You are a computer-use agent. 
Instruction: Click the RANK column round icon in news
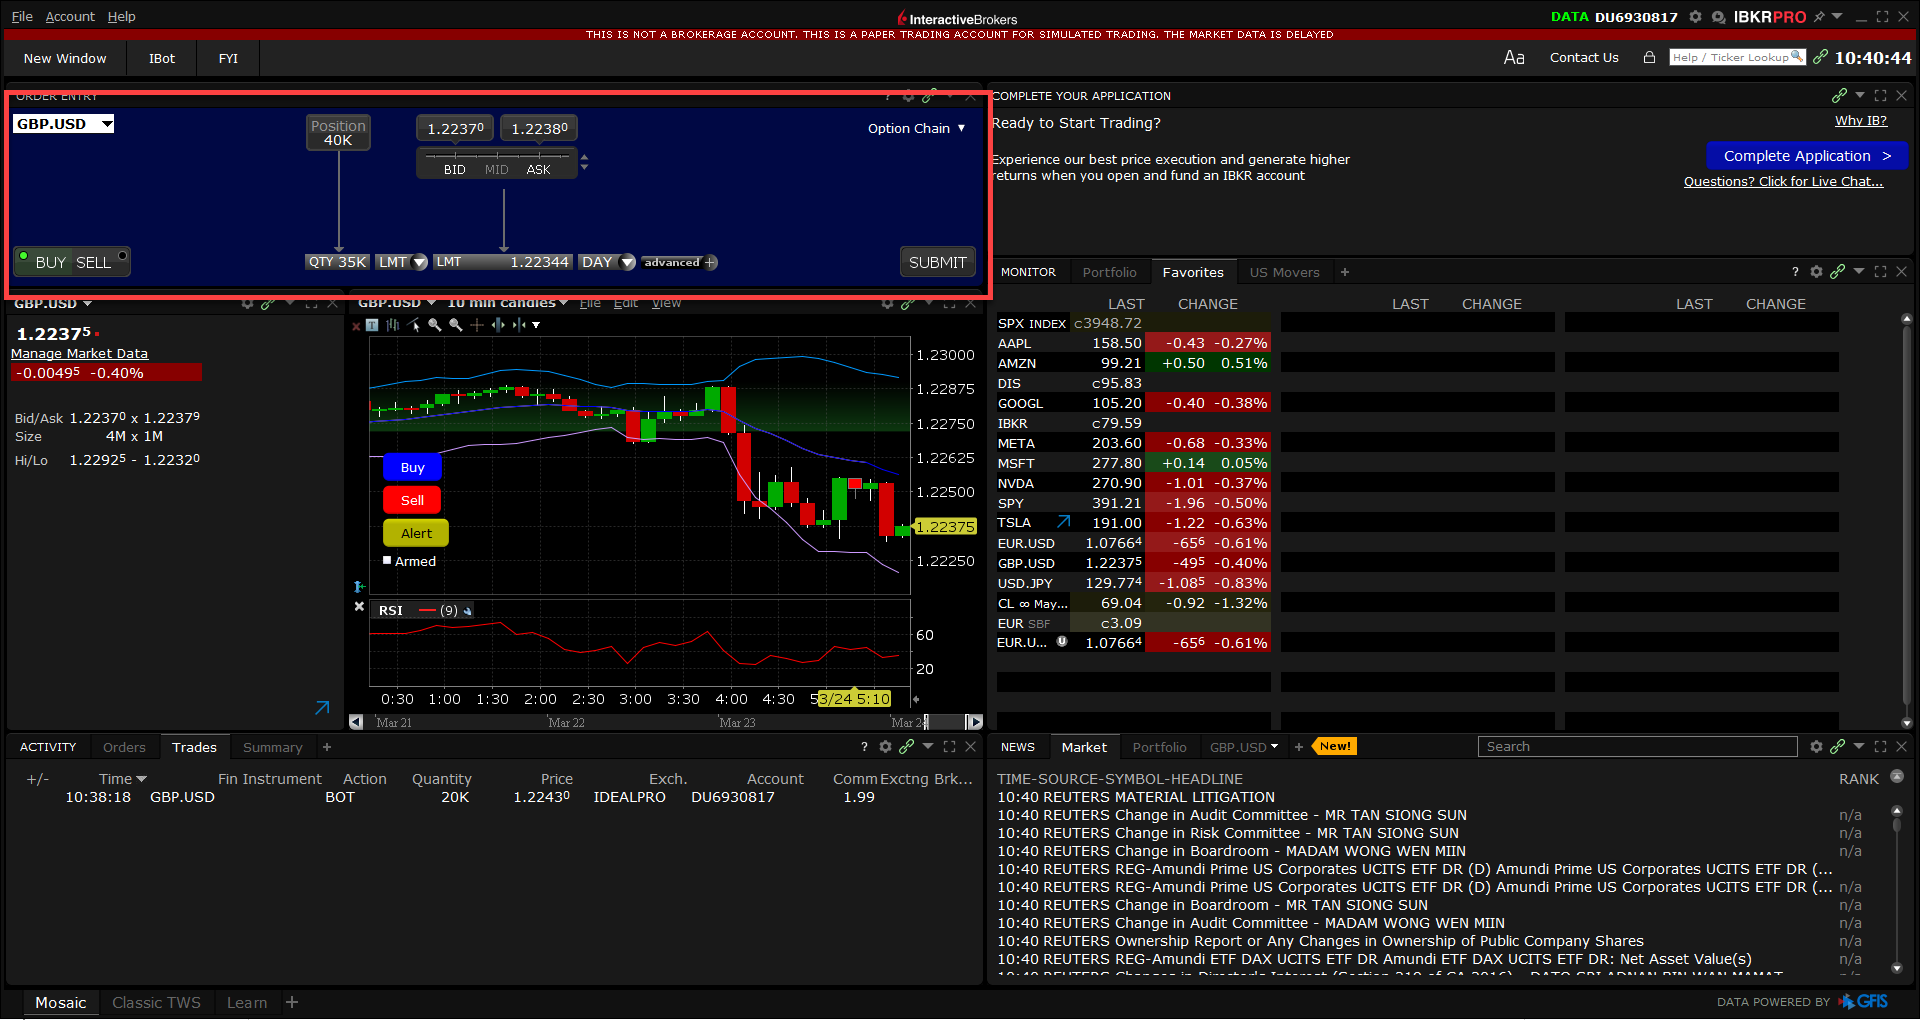pos(1897,777)
